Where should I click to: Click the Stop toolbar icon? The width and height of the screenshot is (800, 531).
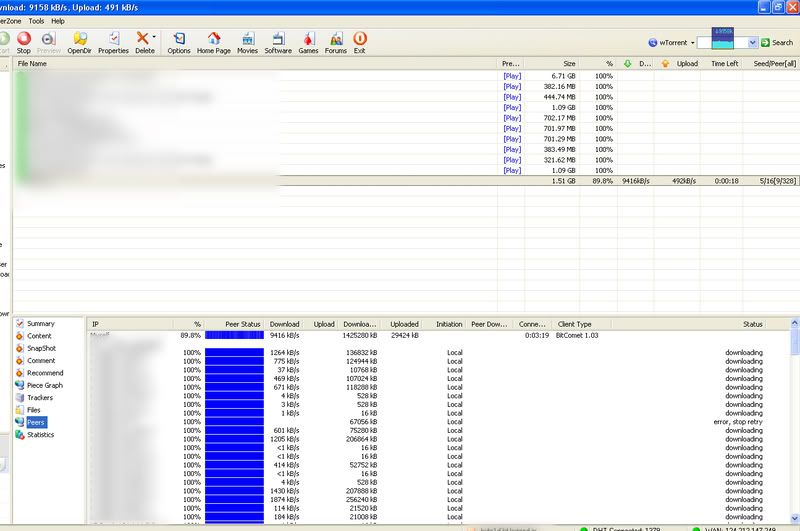tap(23, 43)
